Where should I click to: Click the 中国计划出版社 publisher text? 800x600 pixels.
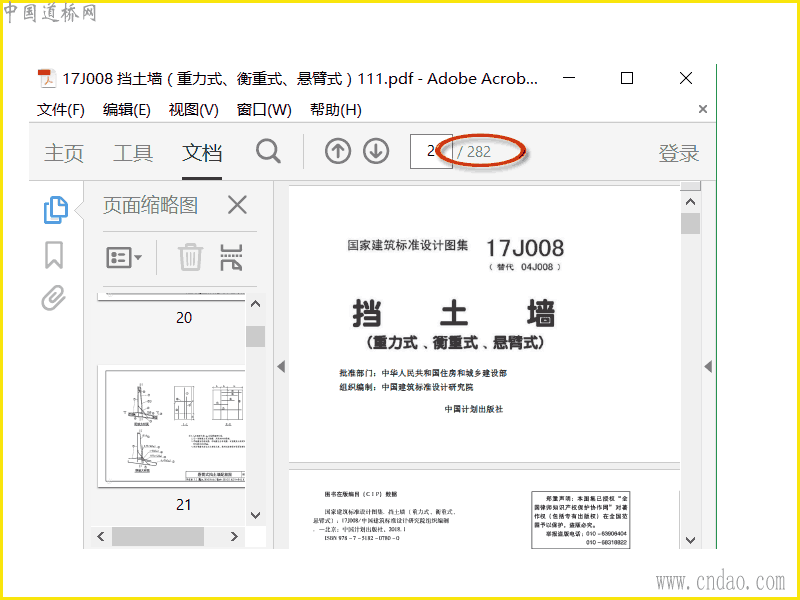pyautogui.click(x=473, y=409)
